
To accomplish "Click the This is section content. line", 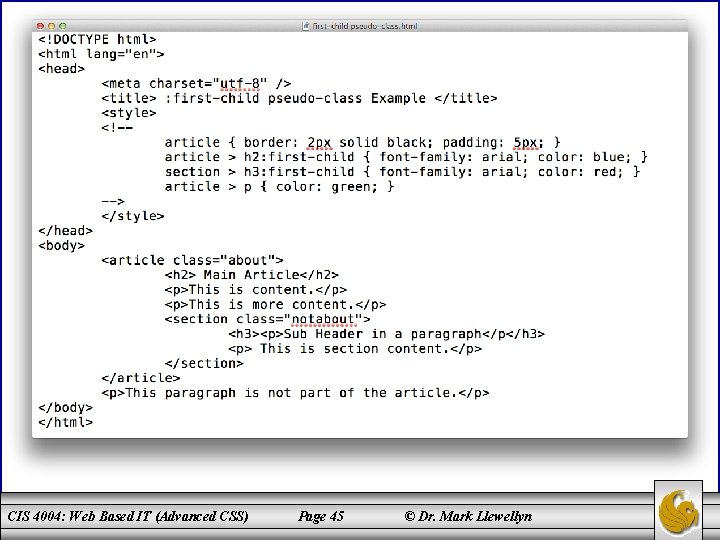I will click(355, 348).
